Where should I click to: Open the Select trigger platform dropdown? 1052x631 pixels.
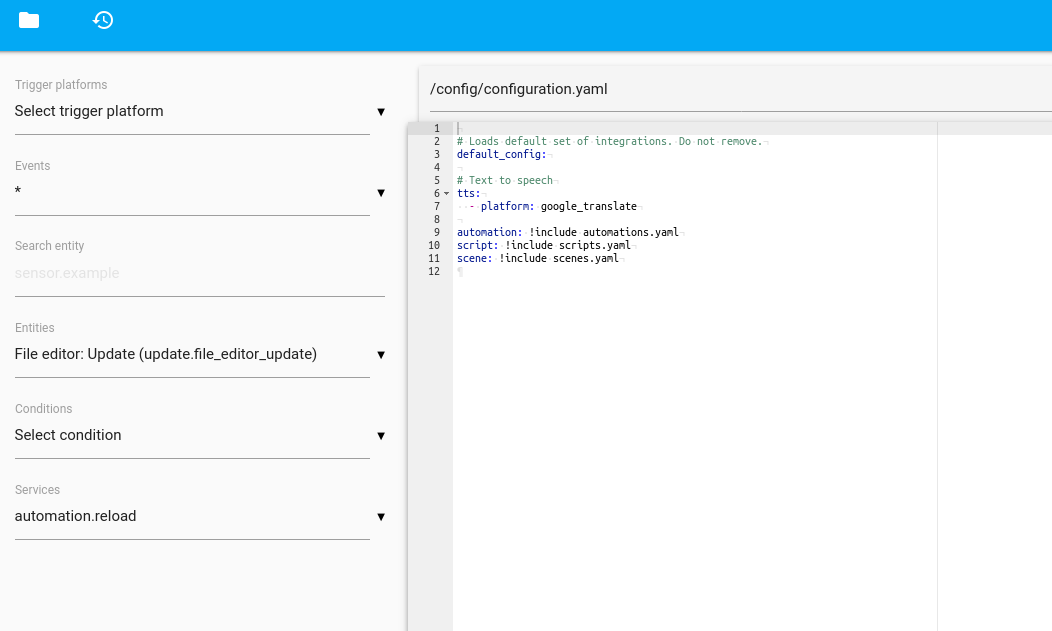point(192,112)
